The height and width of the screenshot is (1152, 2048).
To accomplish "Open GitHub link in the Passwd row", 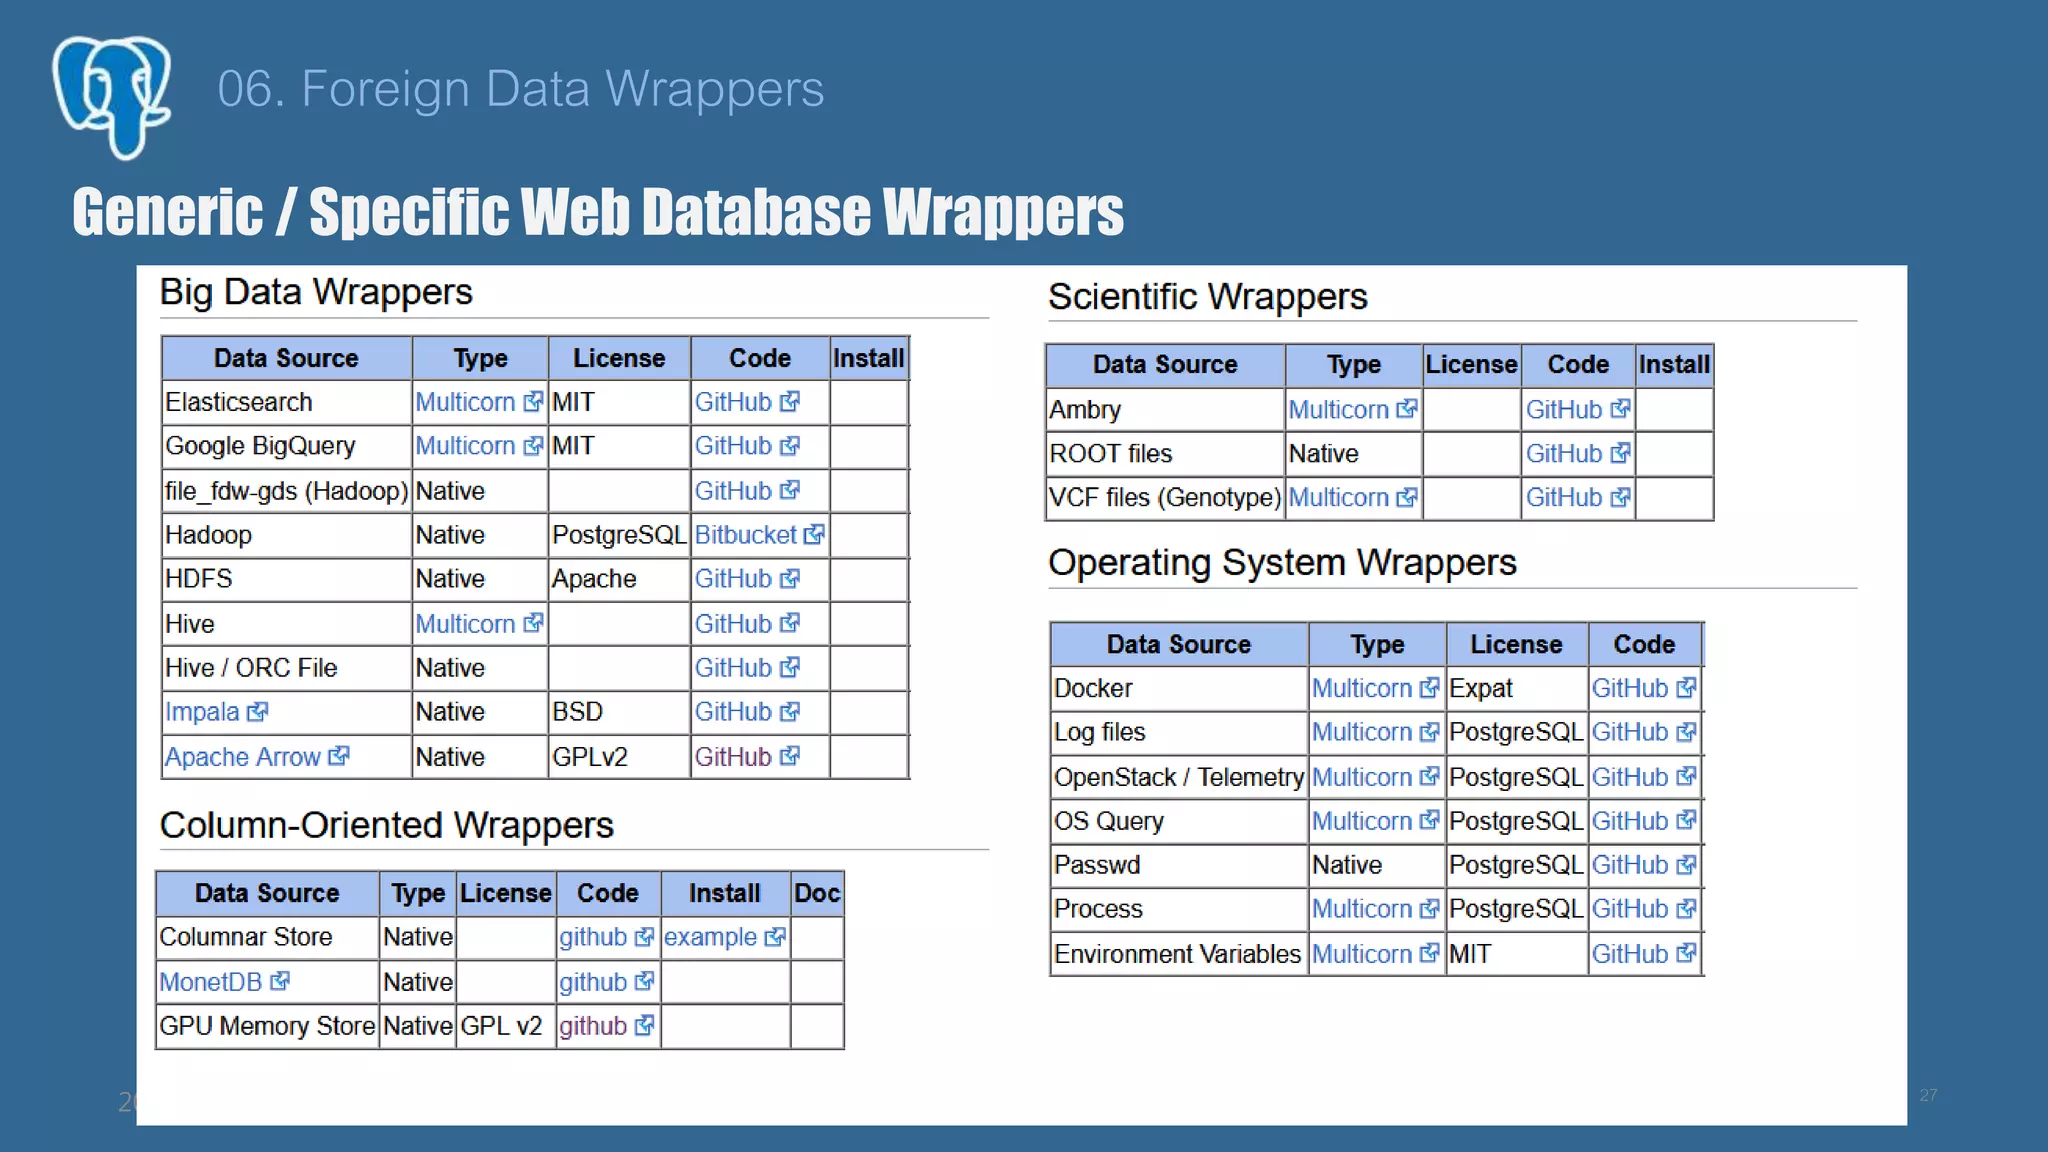I will coord(1644,865).
